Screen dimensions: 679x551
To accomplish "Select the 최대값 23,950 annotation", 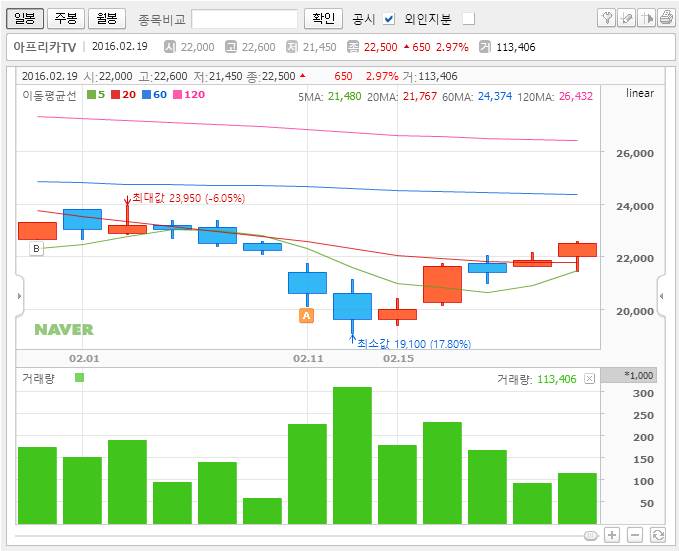I will [188, 198].
